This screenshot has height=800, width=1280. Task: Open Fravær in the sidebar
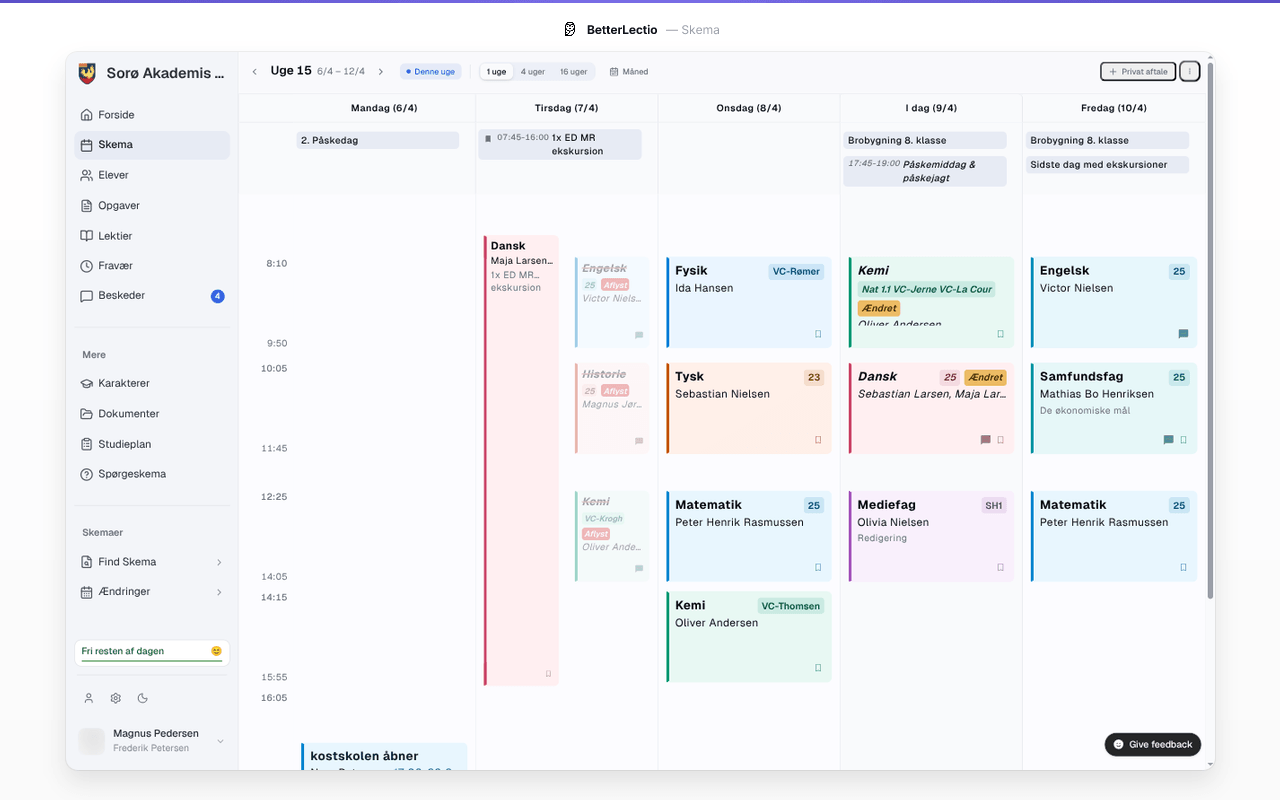152,266
